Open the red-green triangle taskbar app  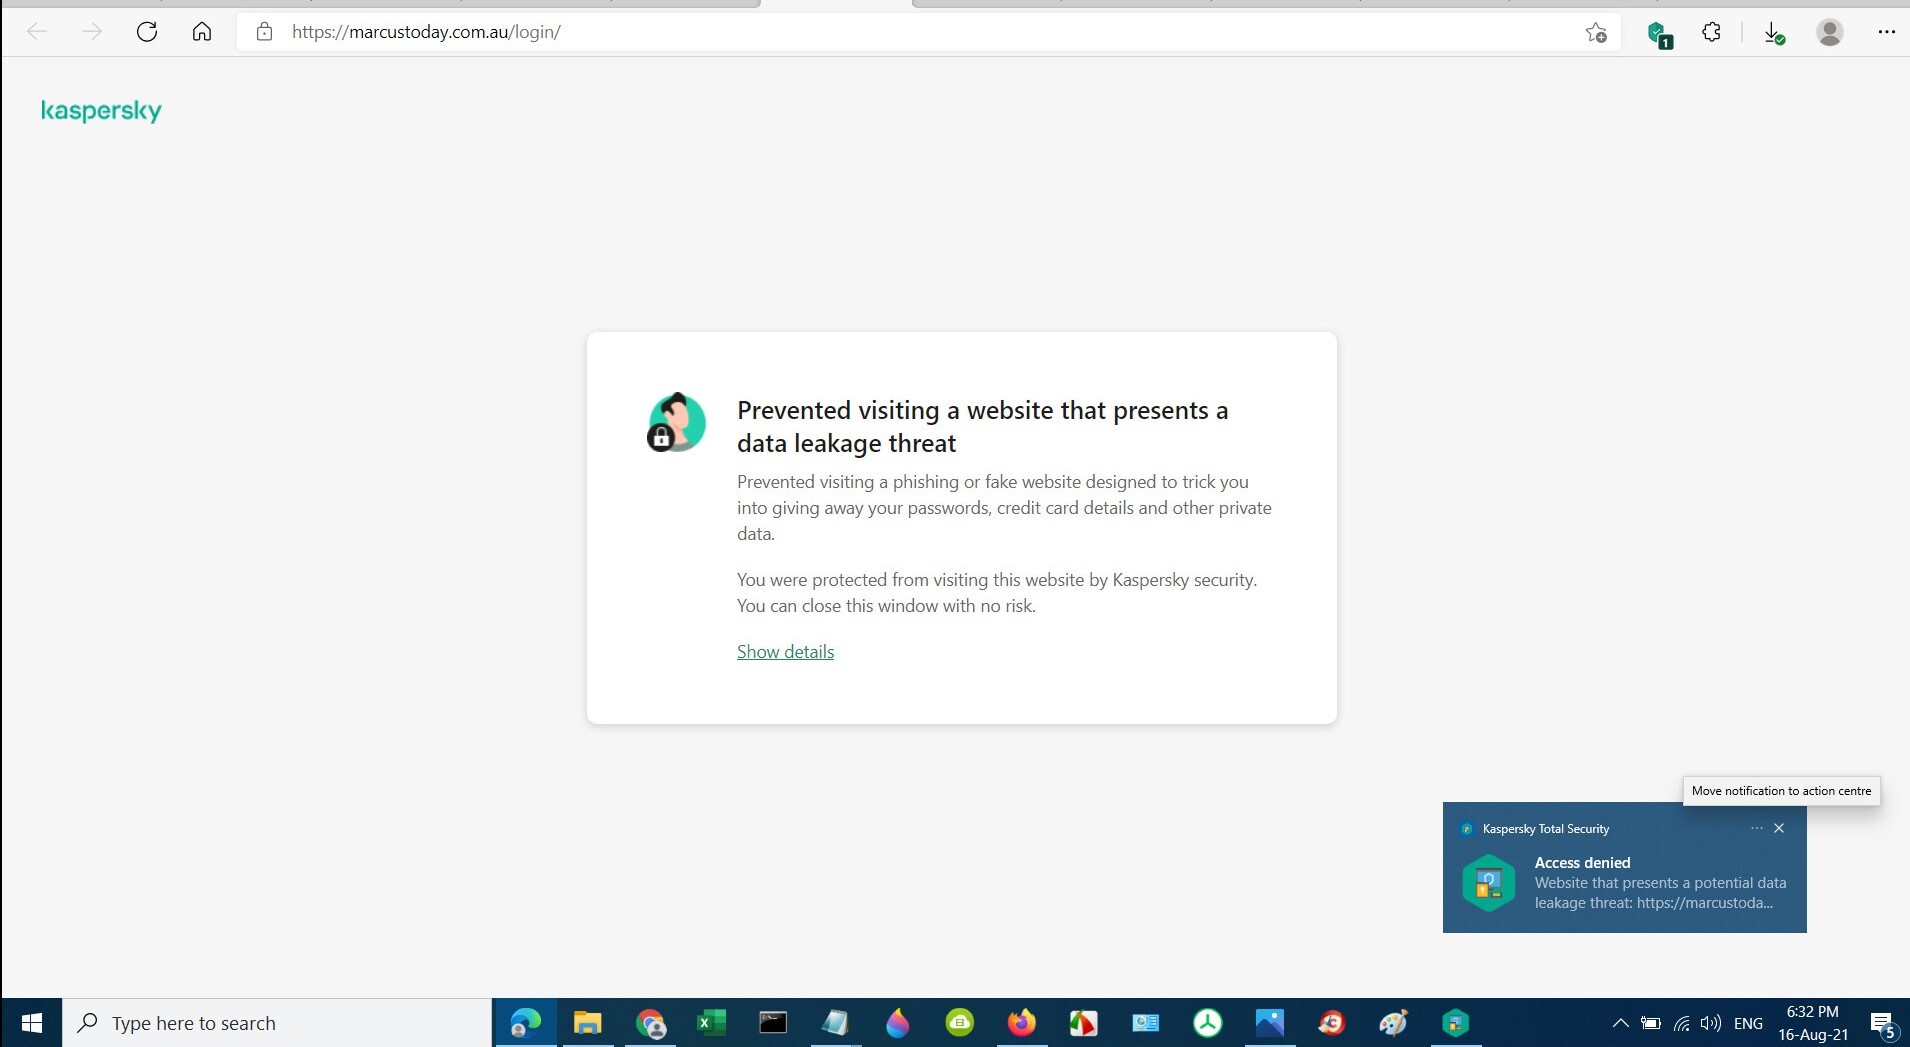1084,1023
